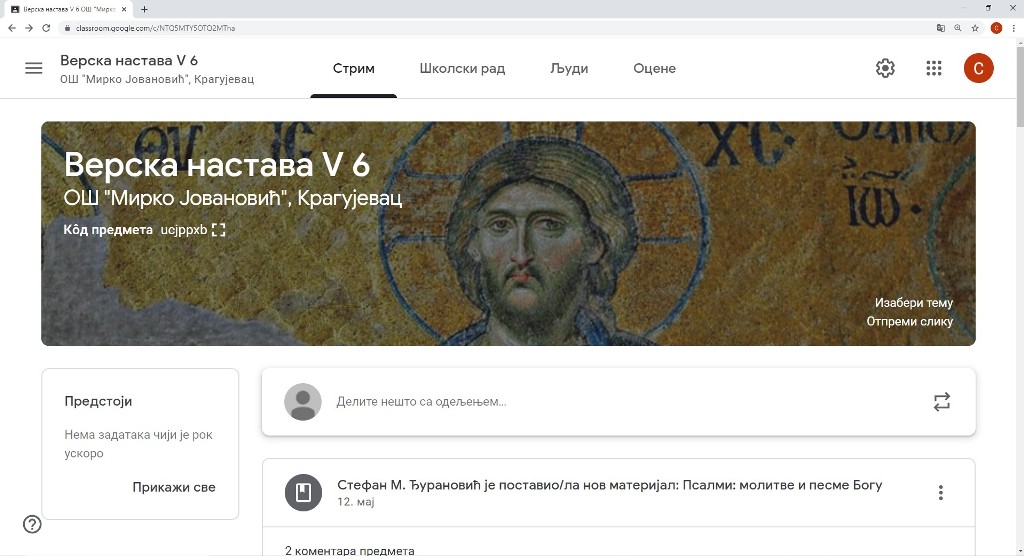Close the Верска настава browser tab
The width and height of the screenshot is (1024, 556).
click(x=124, y=9)
